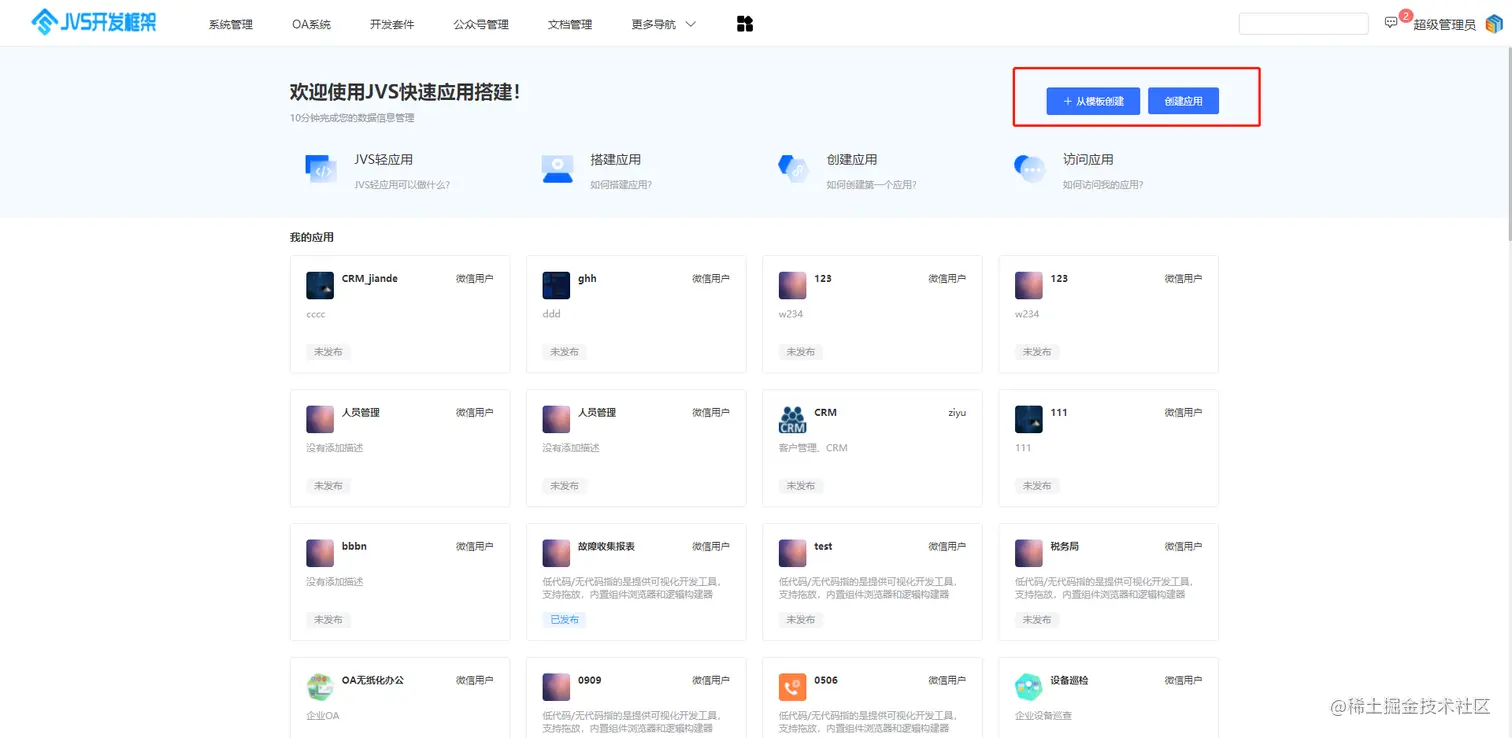
Task: Open the bbbn application title
Action: 354,546
